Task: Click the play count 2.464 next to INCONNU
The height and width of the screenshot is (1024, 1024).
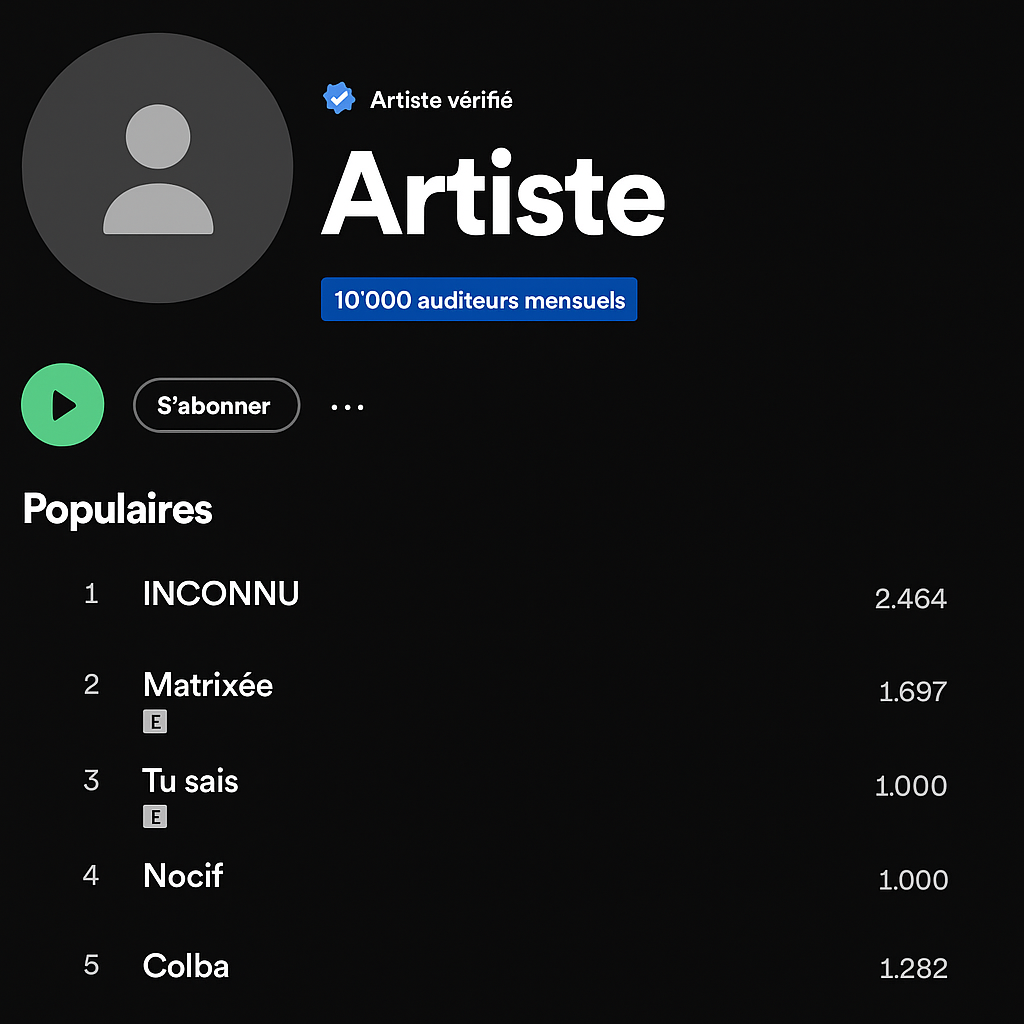Action: [911, 598]
